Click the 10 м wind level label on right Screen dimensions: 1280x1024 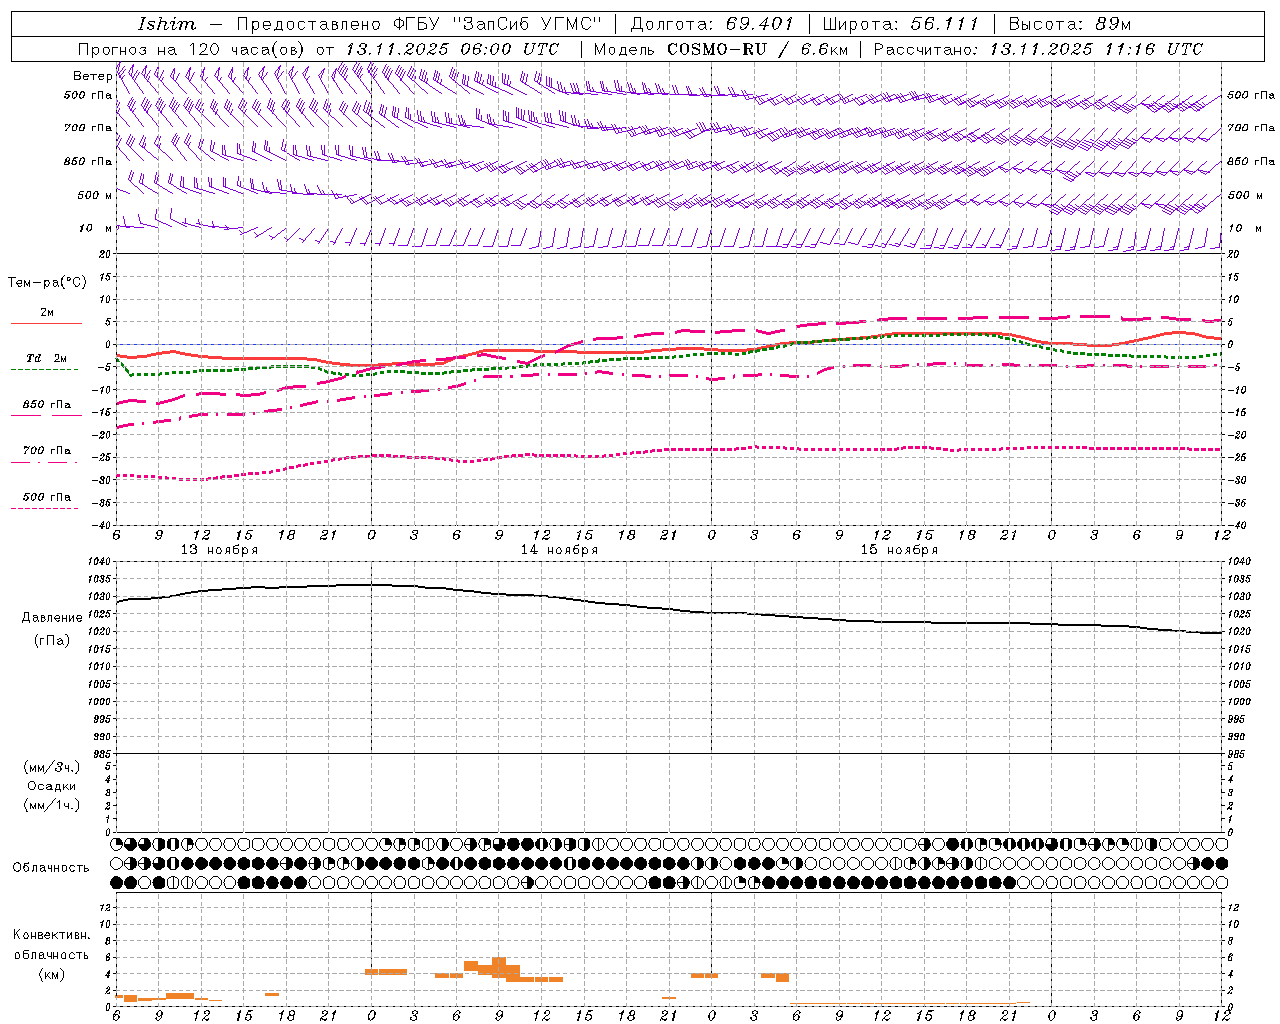tap(1243, 228)
